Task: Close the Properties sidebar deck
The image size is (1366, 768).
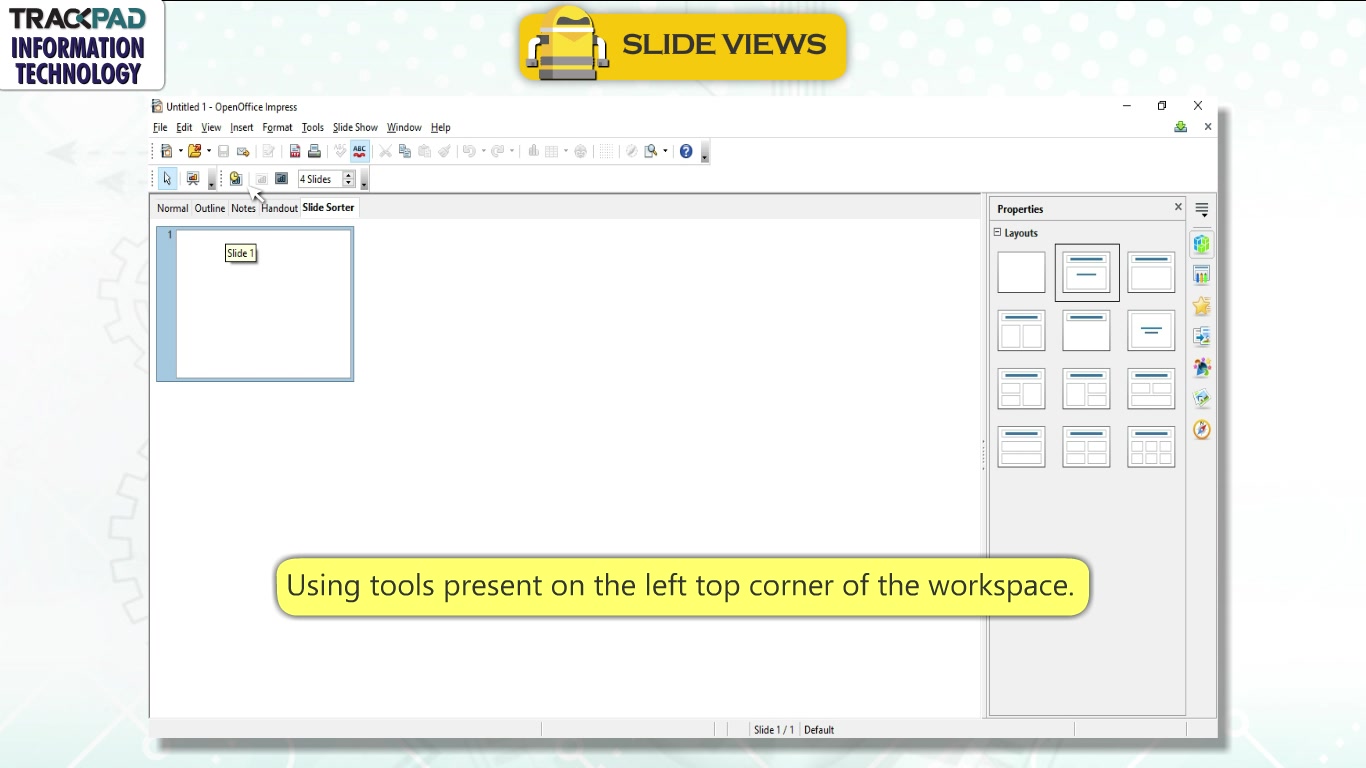Action: click(x=1178, y=207)
